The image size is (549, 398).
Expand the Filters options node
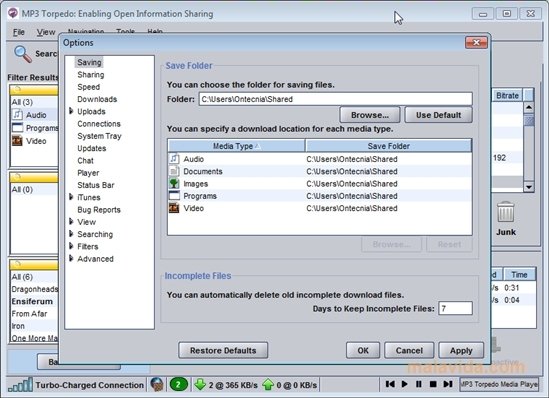[71, 246]
